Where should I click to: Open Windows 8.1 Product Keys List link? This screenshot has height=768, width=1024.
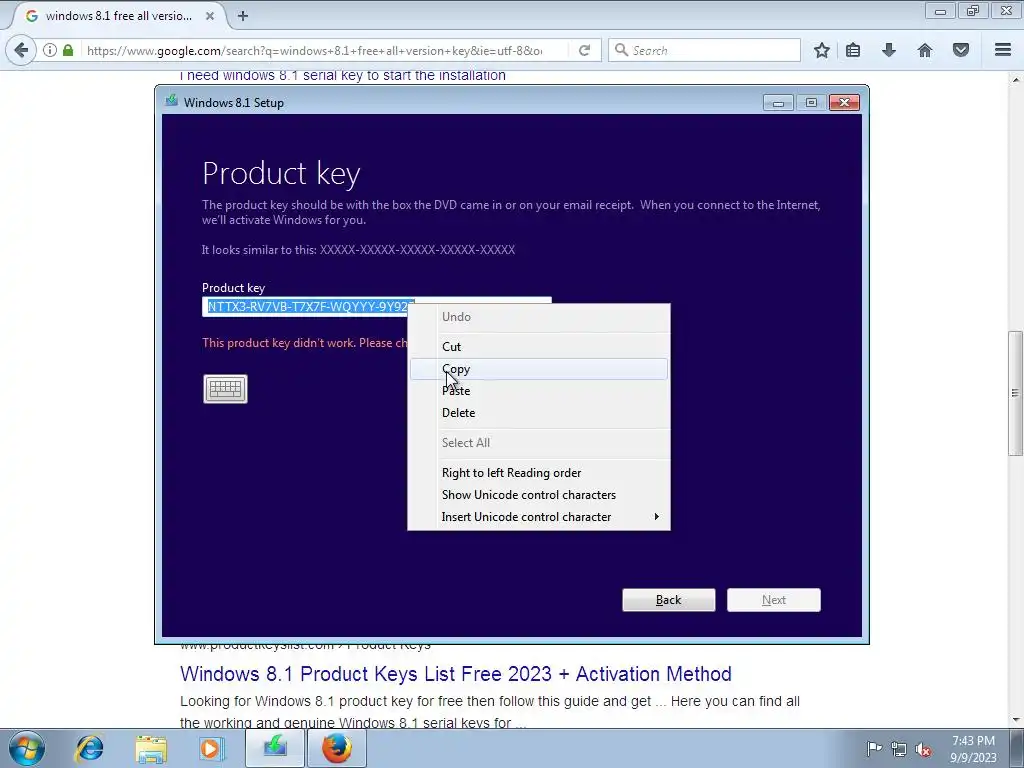click(x=456, y=673)
